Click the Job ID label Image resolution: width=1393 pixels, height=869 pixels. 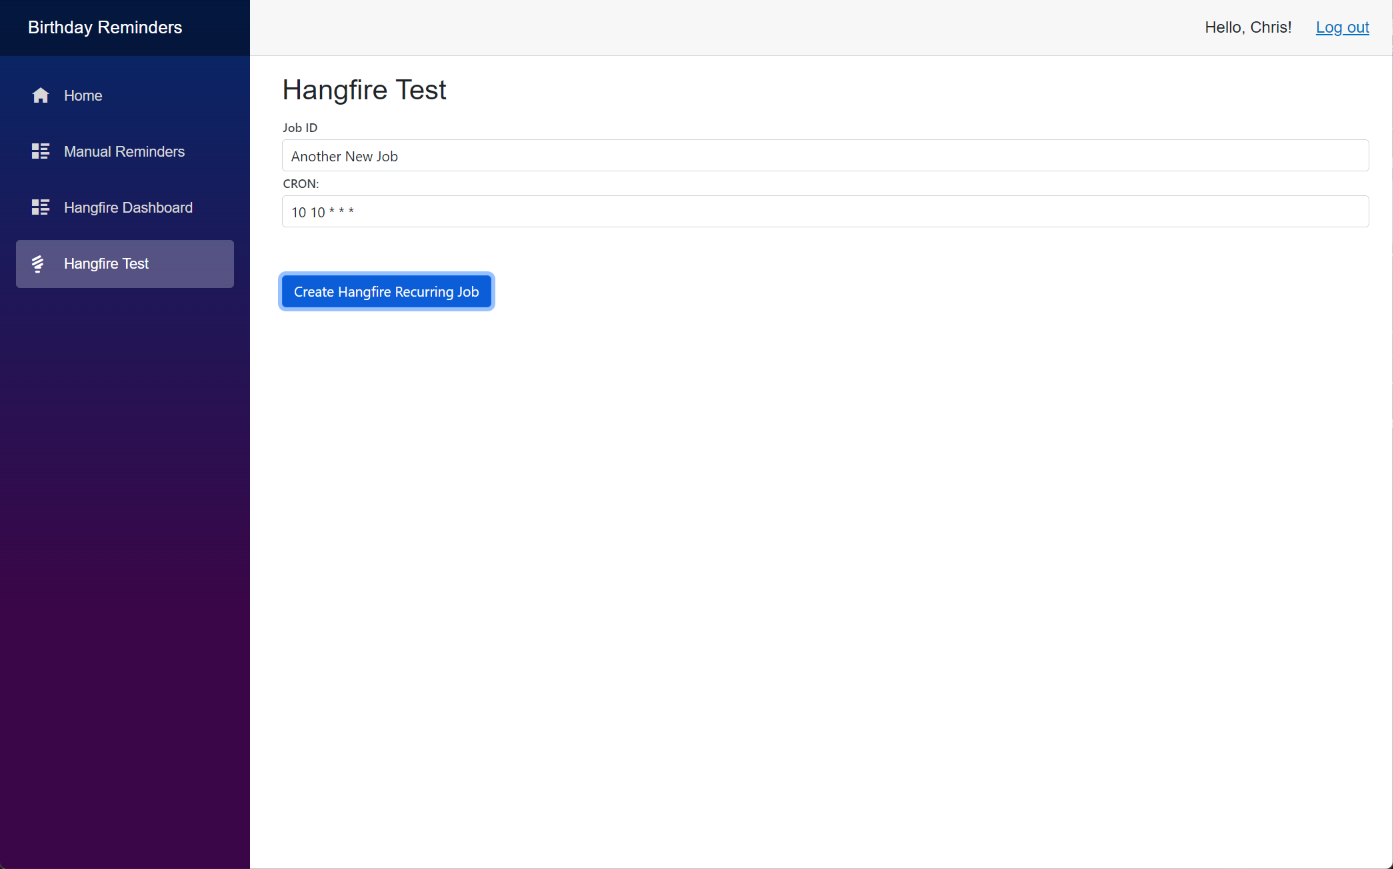tap(300, 127)
